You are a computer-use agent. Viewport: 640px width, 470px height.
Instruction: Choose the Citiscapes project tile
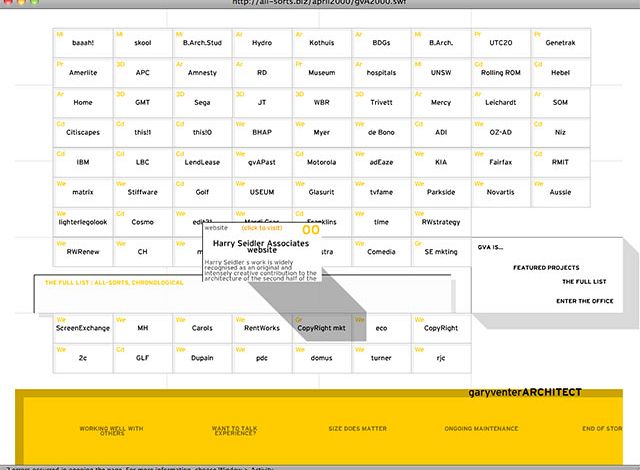pyautogui.click(x=83, y=132)
